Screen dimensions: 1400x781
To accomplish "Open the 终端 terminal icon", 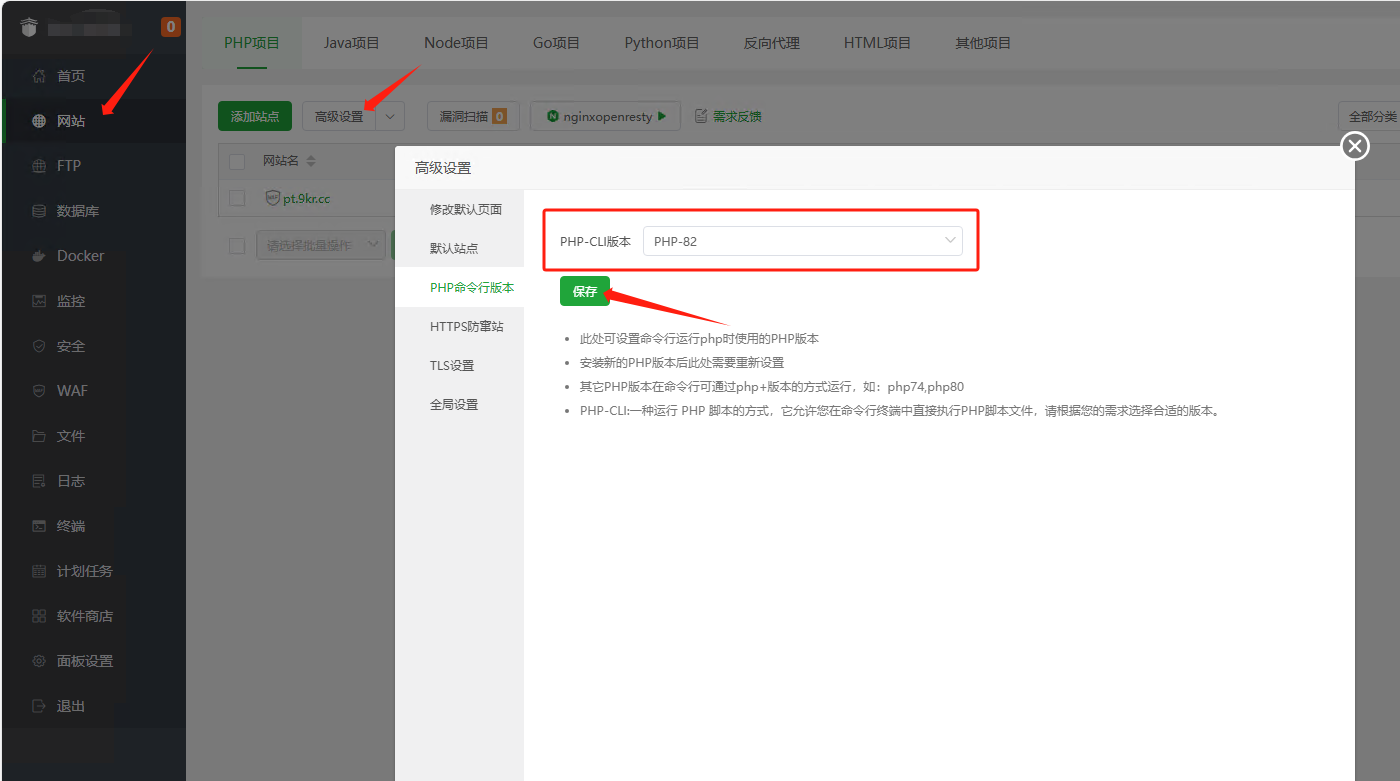I will tap(39, 526).
